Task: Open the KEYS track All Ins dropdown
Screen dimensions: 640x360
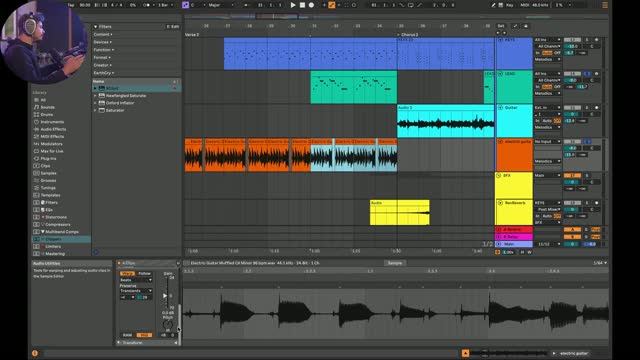Action: 547,40
